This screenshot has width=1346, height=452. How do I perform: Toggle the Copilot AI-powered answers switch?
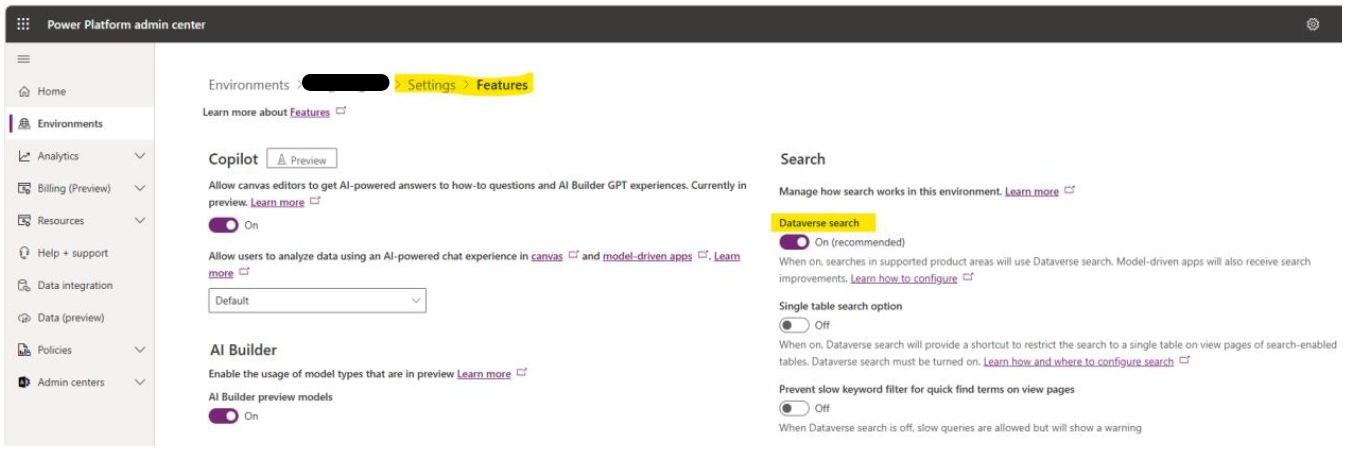click(x=224, y=225)
